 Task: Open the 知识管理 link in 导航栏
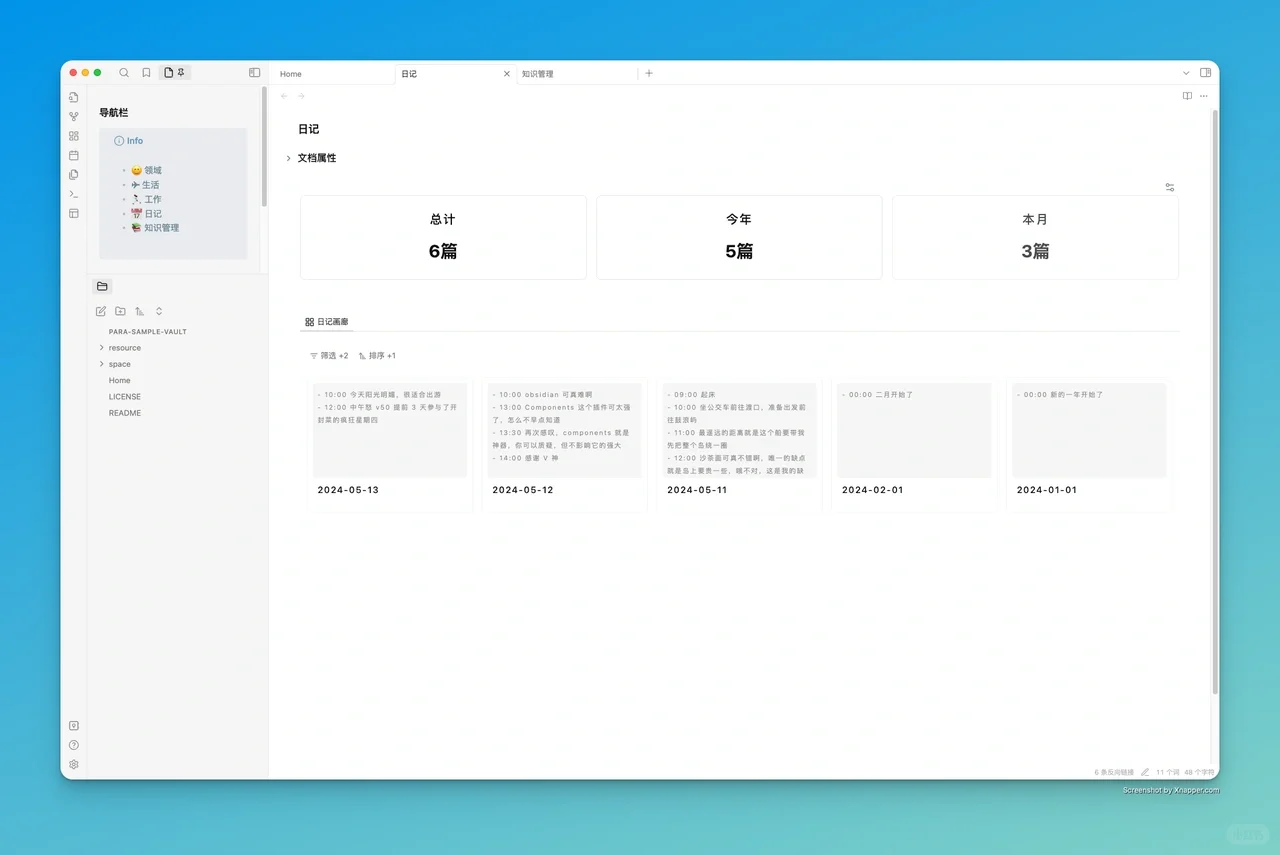point(161,227)
